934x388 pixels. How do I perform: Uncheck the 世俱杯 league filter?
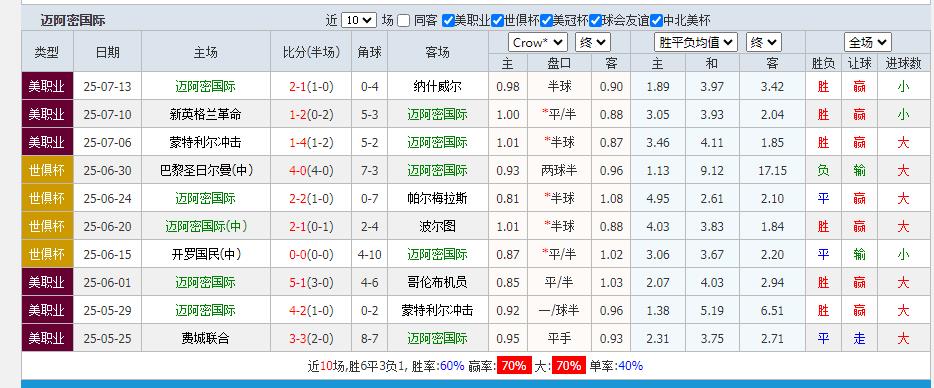(x=498, y=21)
